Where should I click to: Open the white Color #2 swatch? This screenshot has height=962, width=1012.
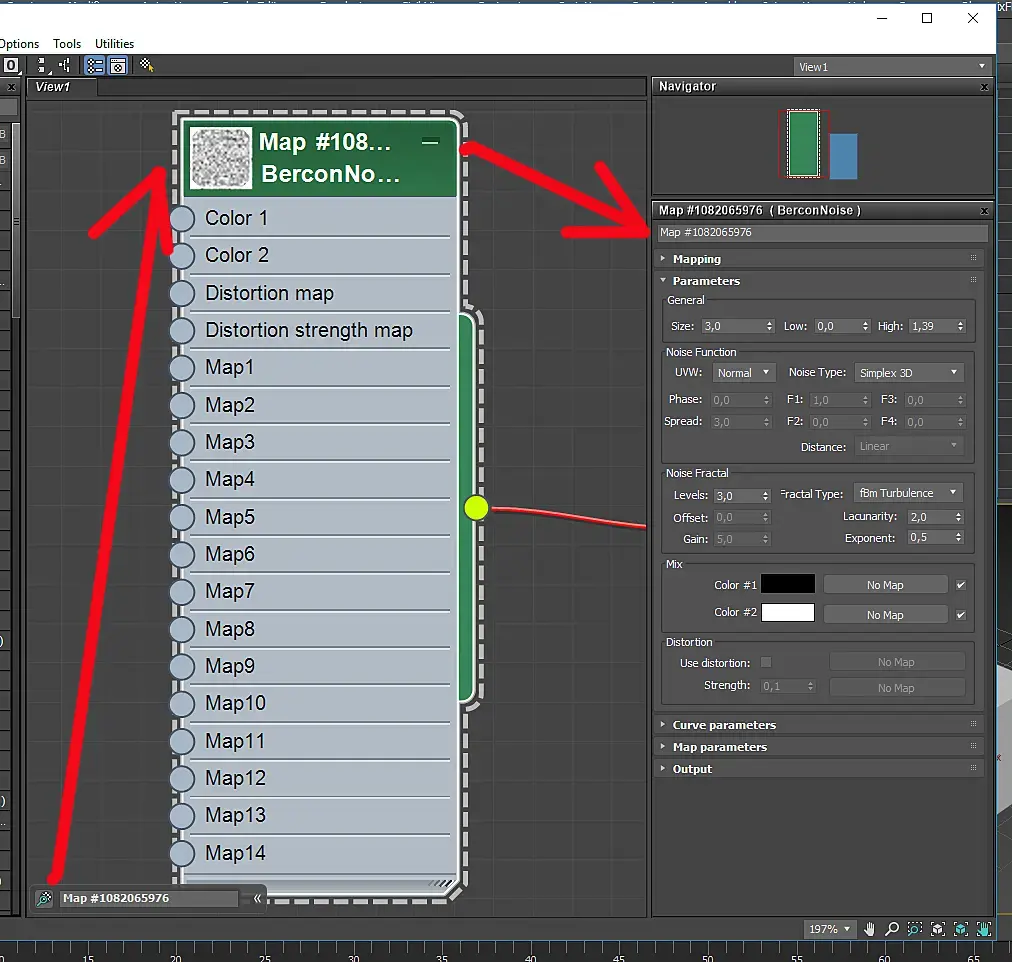[x=787, y=612]
